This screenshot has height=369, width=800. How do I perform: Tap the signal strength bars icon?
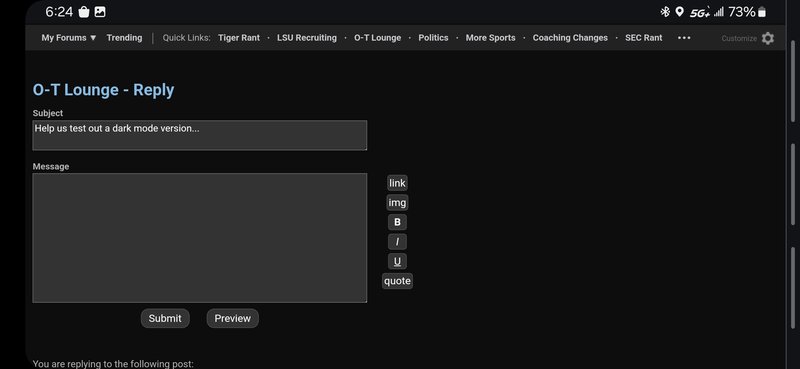[x=719, y=12]
